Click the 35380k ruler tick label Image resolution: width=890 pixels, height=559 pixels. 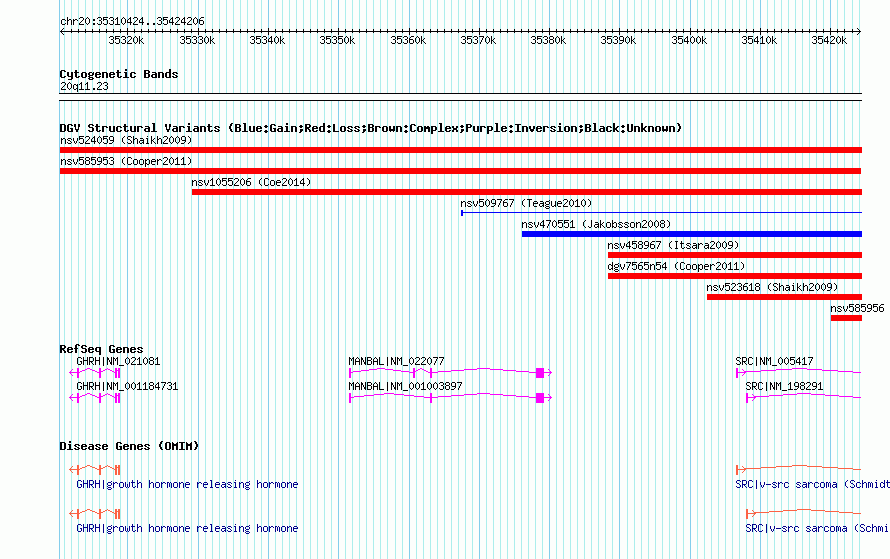(548, 40)
